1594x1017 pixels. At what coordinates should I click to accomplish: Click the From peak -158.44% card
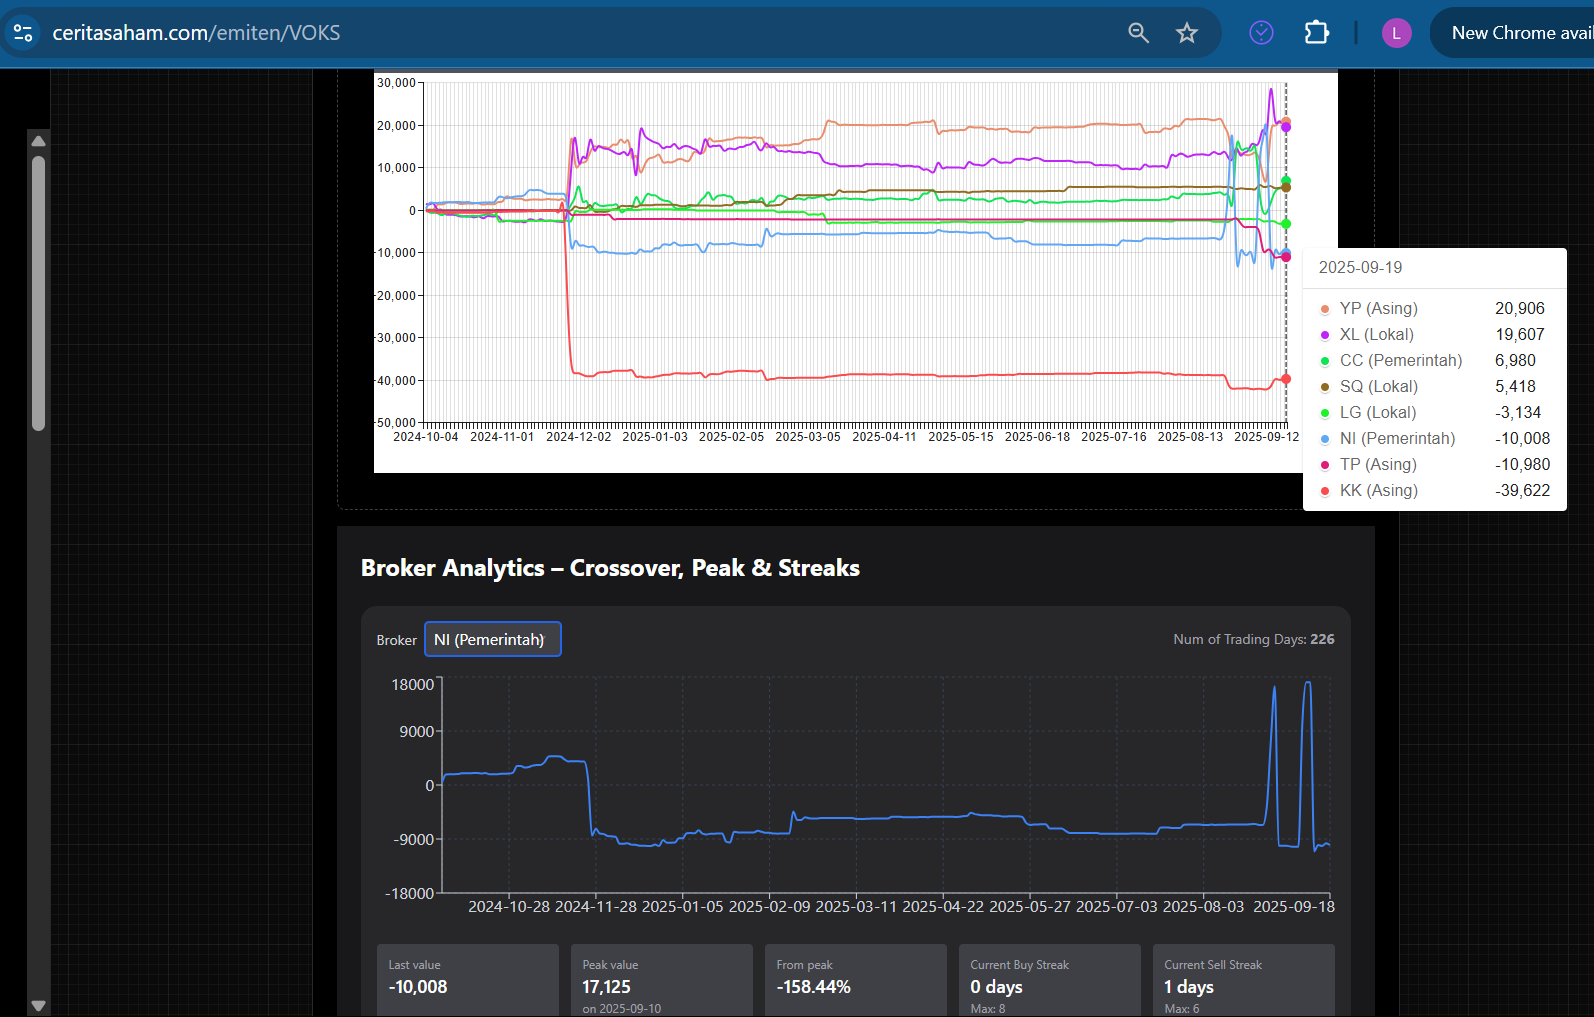[x=855, y=980]
